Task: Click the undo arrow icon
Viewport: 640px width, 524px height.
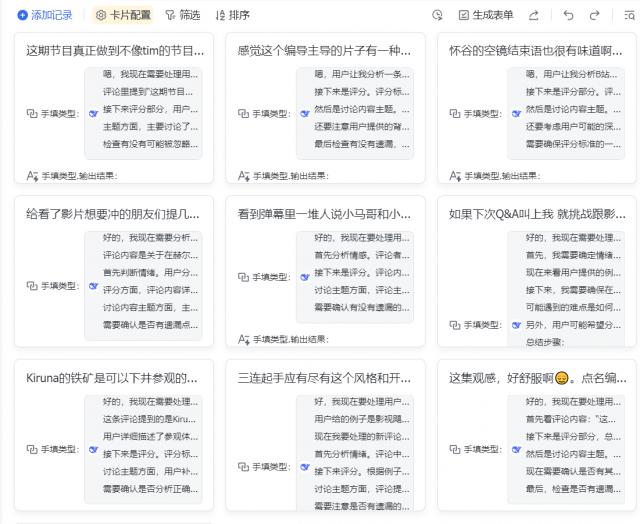Action: coord(568,15)
